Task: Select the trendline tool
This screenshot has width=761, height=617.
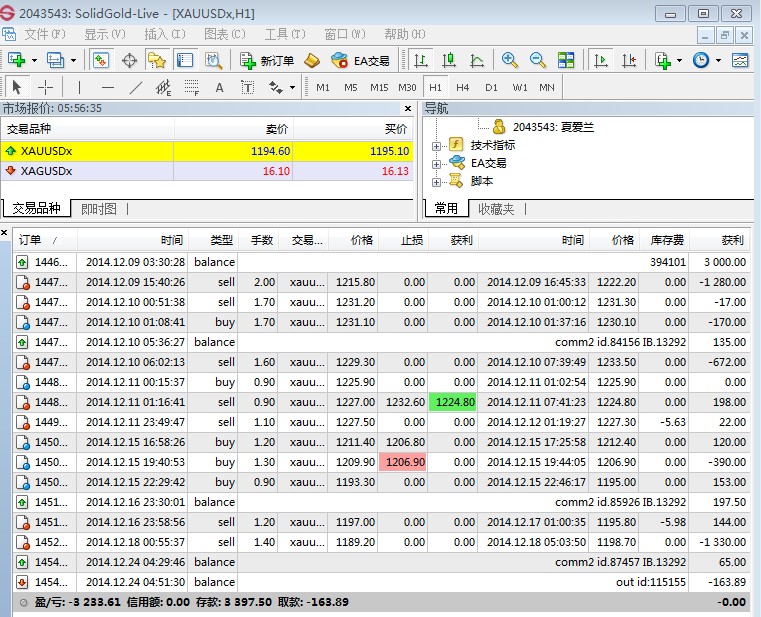Action: pyautogui.click(x=136, y=87)
